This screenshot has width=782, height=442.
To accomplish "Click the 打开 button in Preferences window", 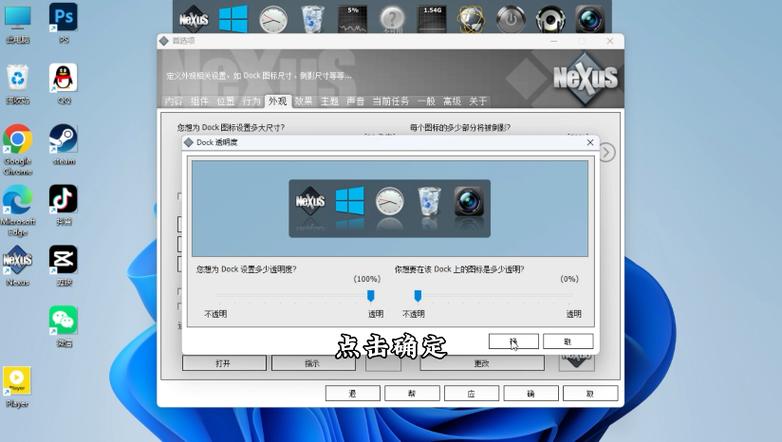I will click(x=224, y=363).
